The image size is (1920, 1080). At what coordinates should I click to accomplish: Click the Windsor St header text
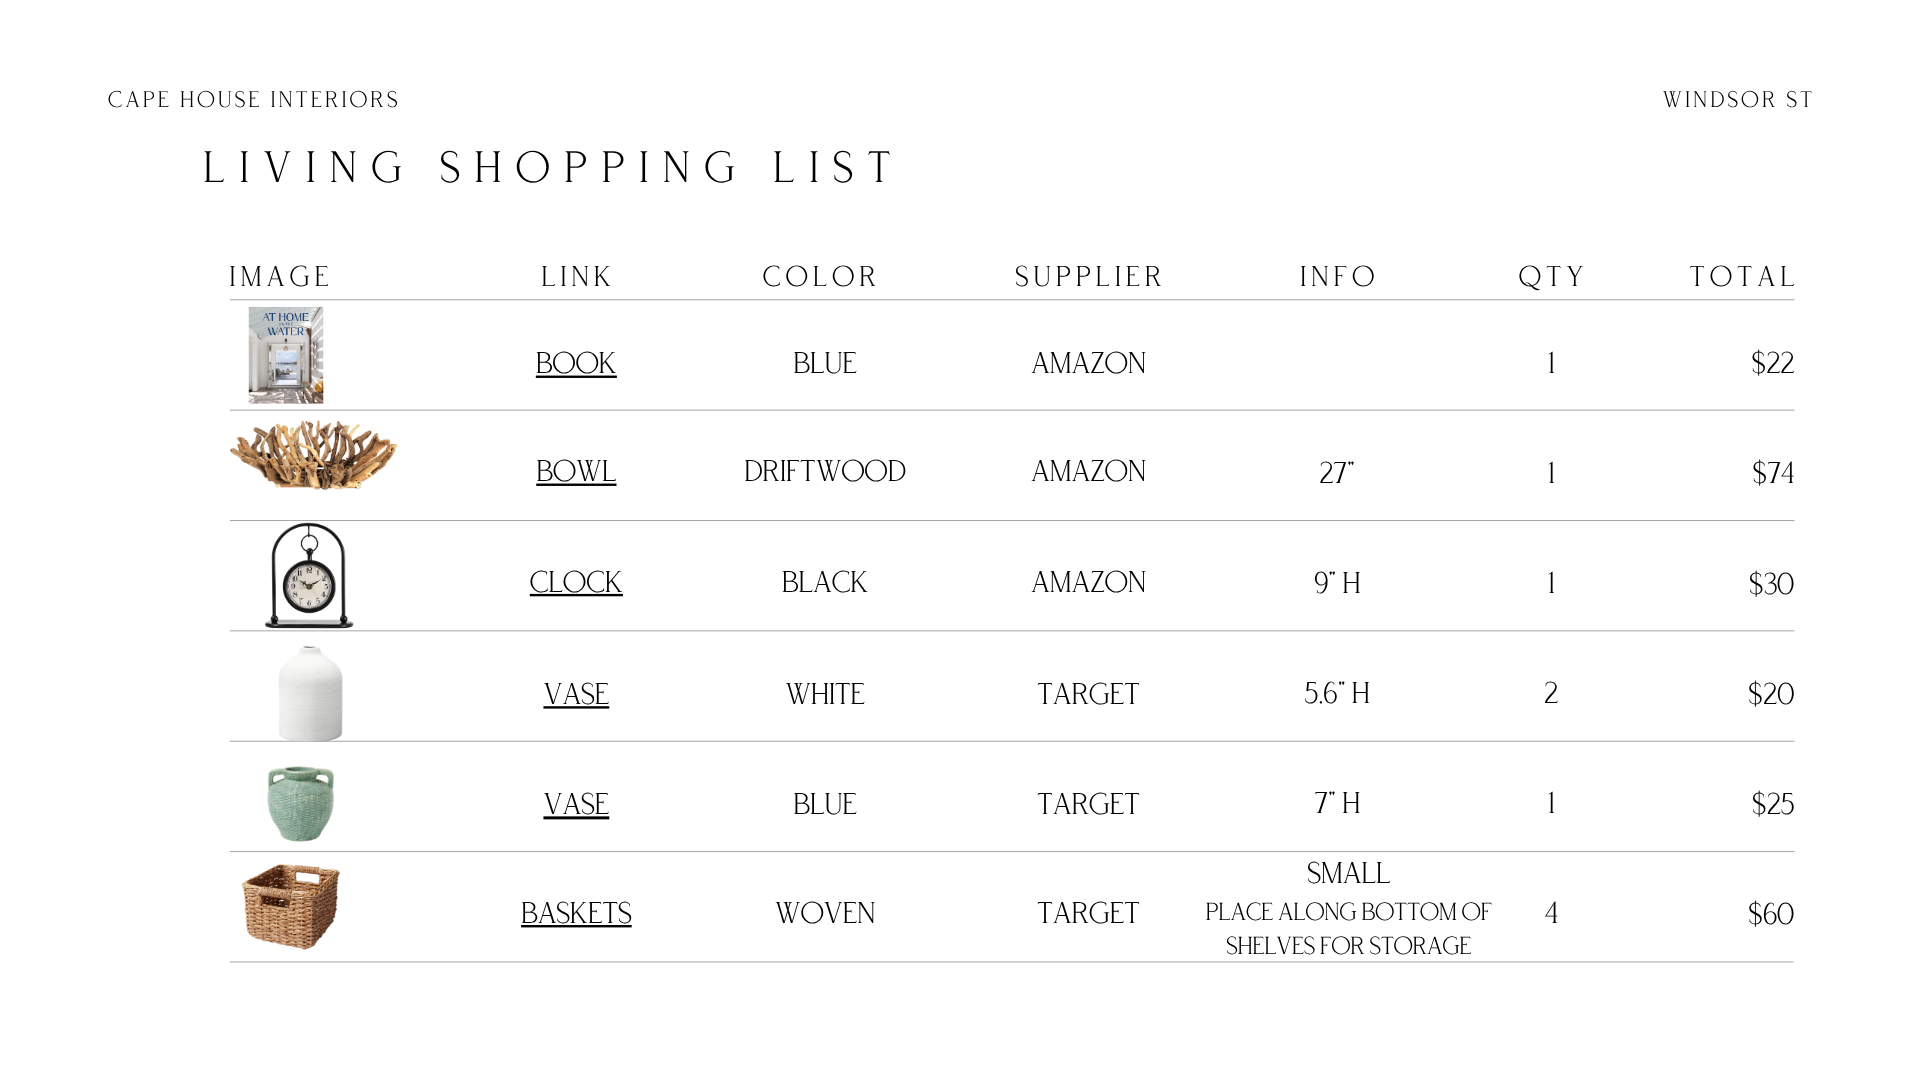click(1738, 100)
